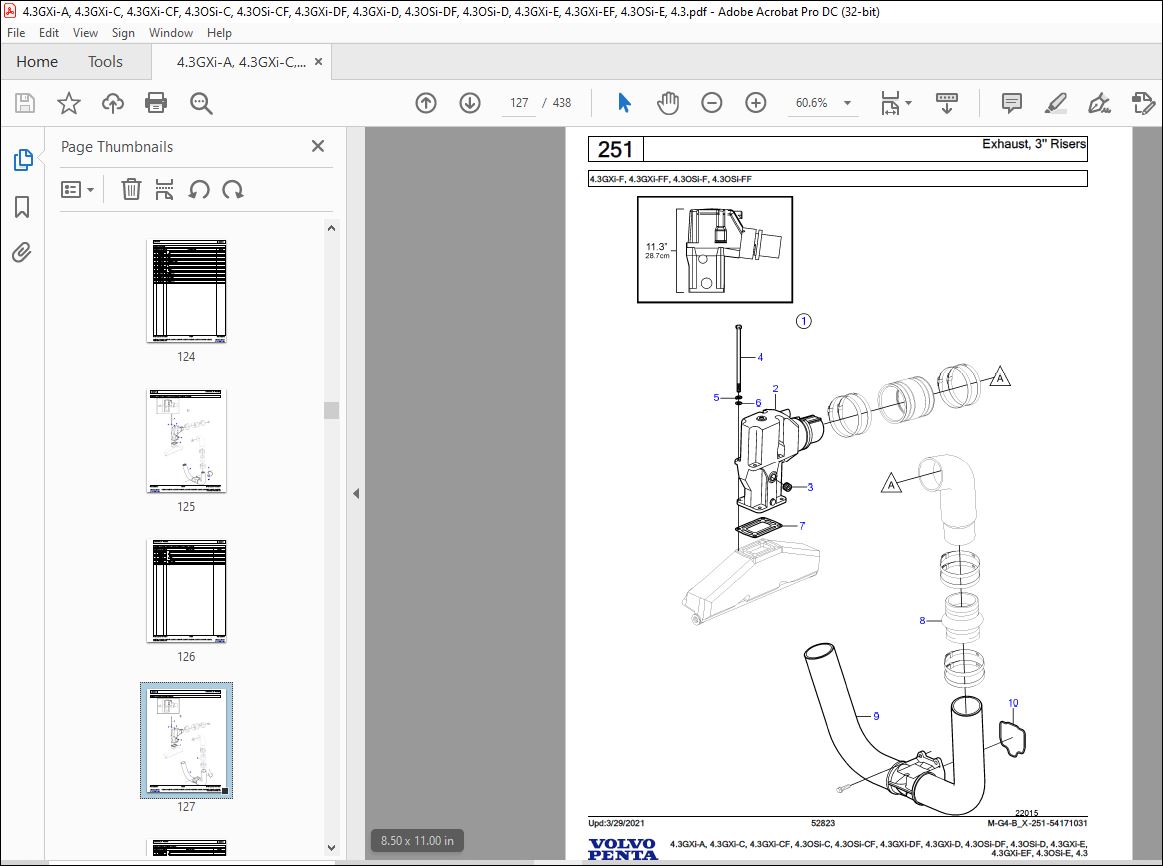Click the thumbnail panel scrollbar handle
The width and height of the screenshot is (1163, 866).
332,410
